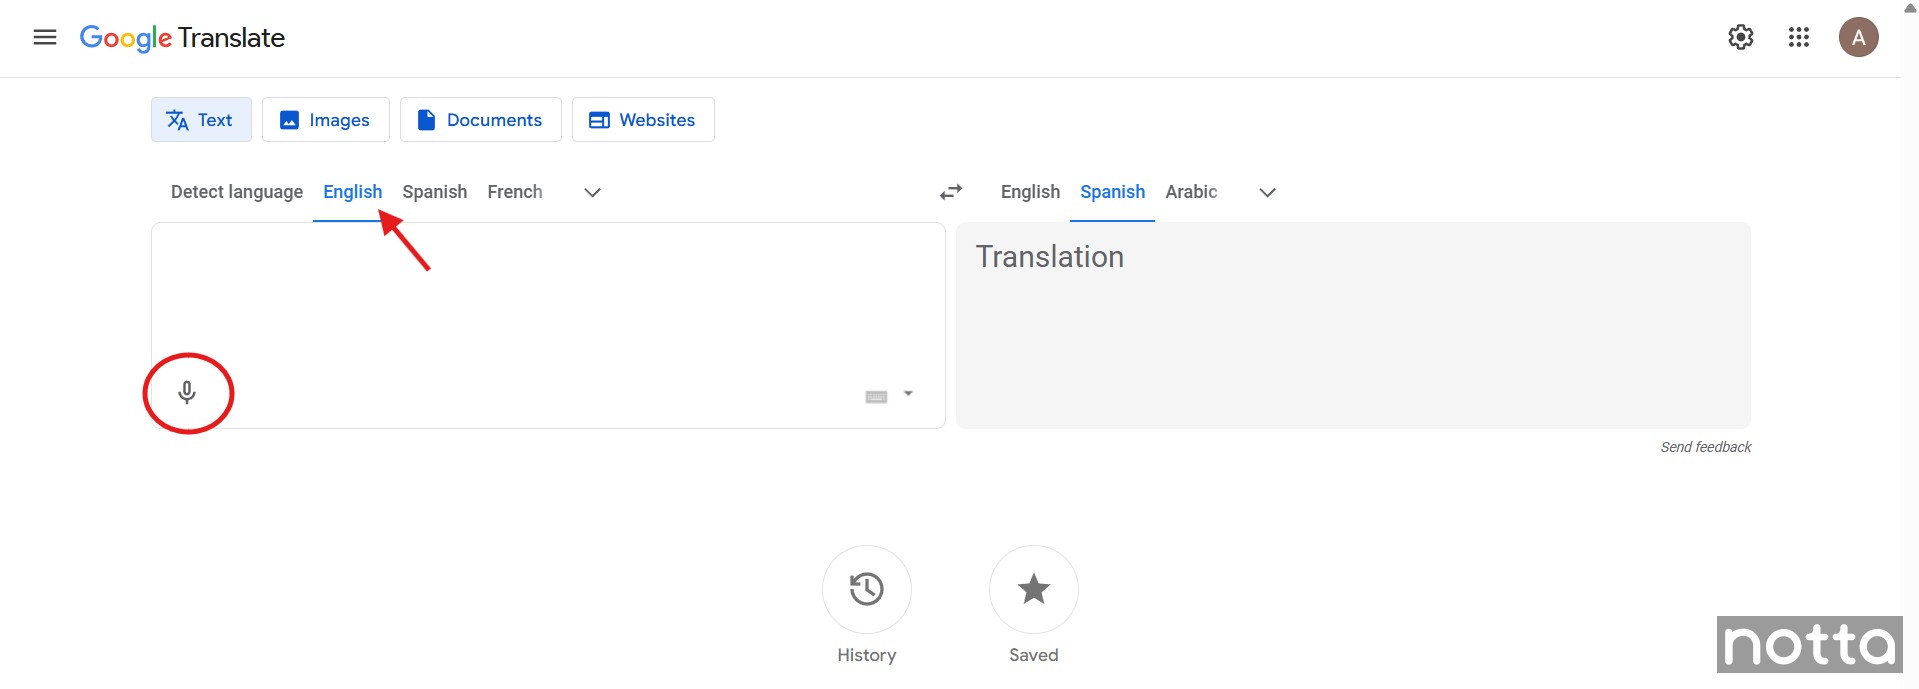Open Saved translations
1919x689 pixels.
(x=1033, y=590)
